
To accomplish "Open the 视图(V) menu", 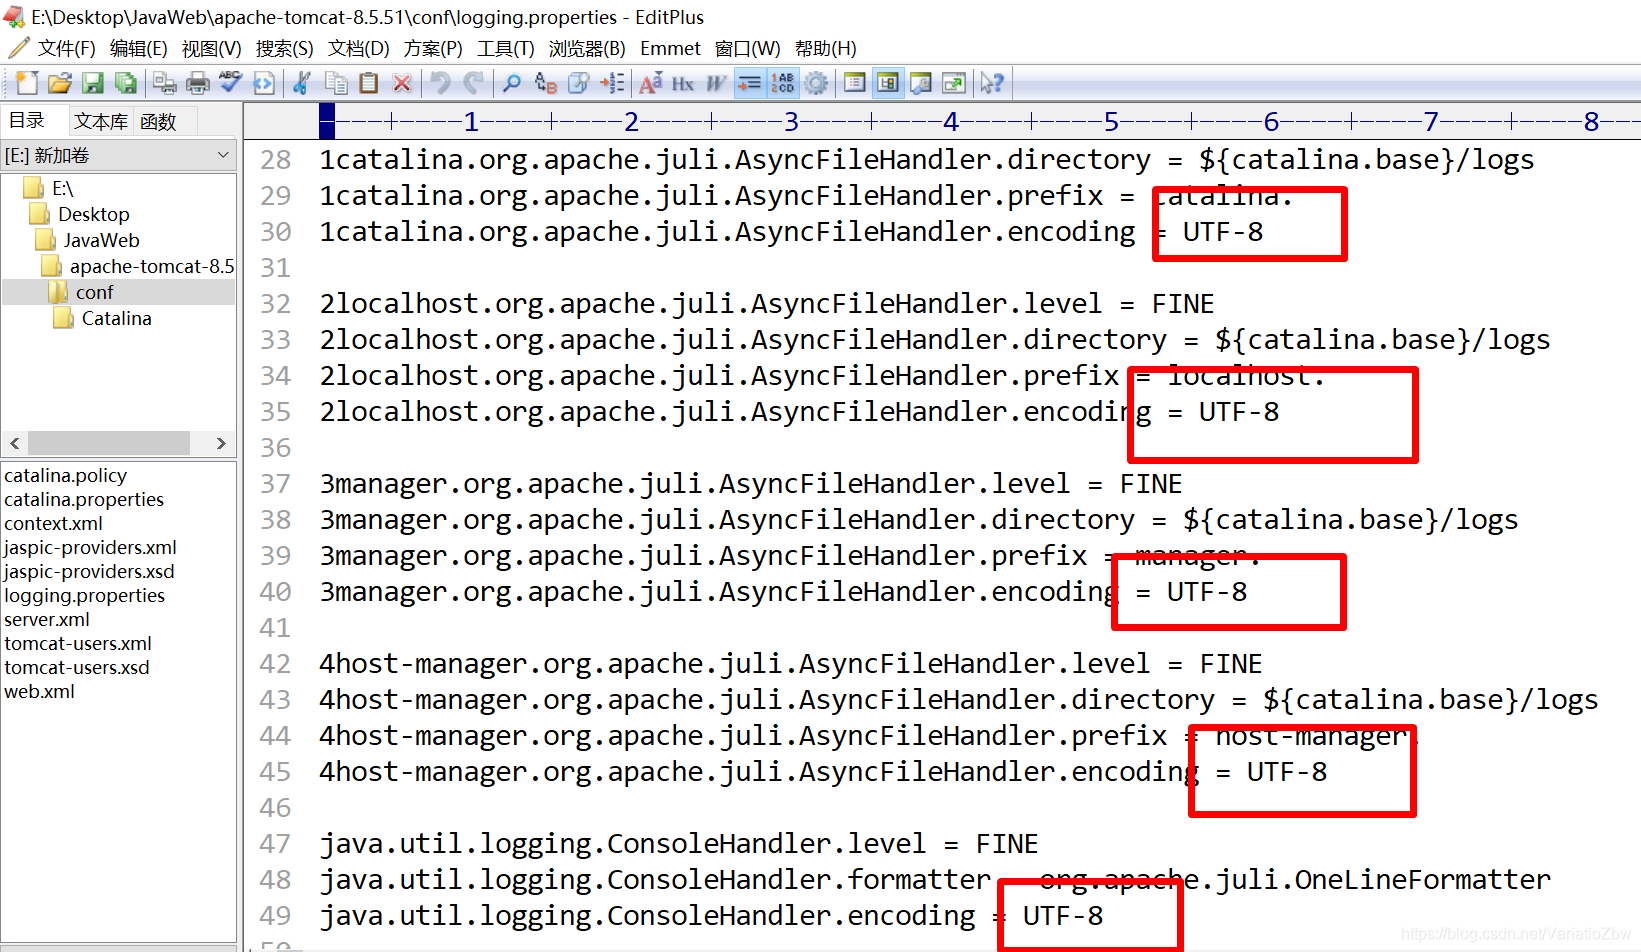I will (x=212, y=48).
